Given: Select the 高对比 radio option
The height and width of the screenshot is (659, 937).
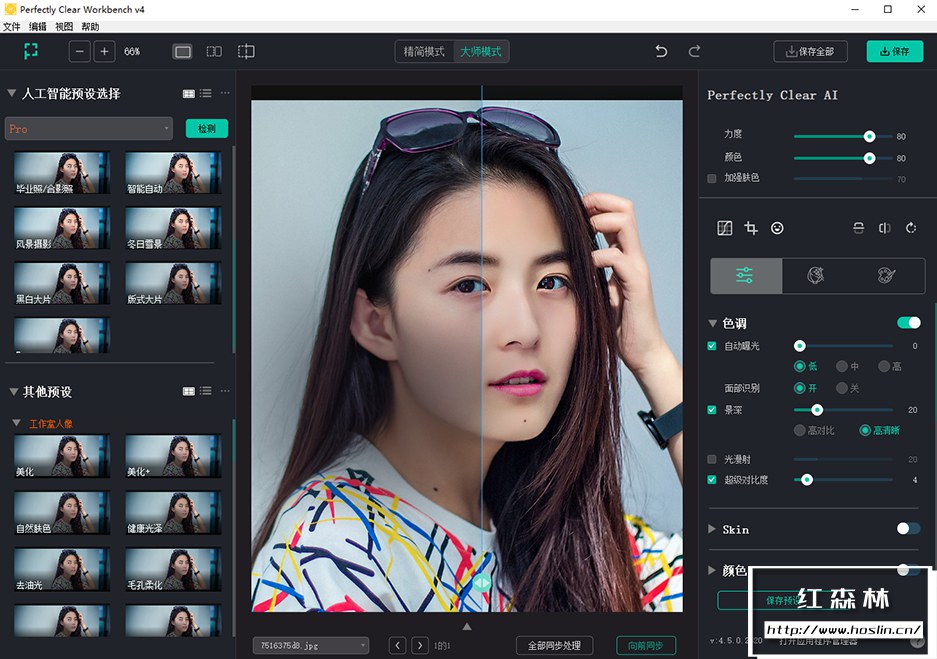Looking at the screenshot, I should point(800,430).
